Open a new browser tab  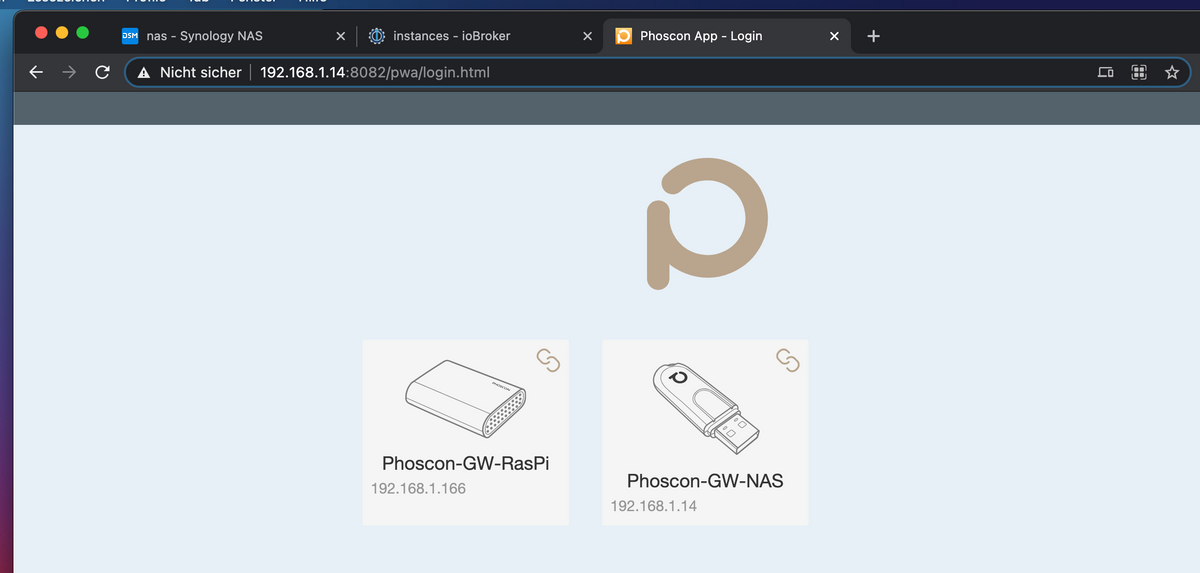tap(873, 36)
